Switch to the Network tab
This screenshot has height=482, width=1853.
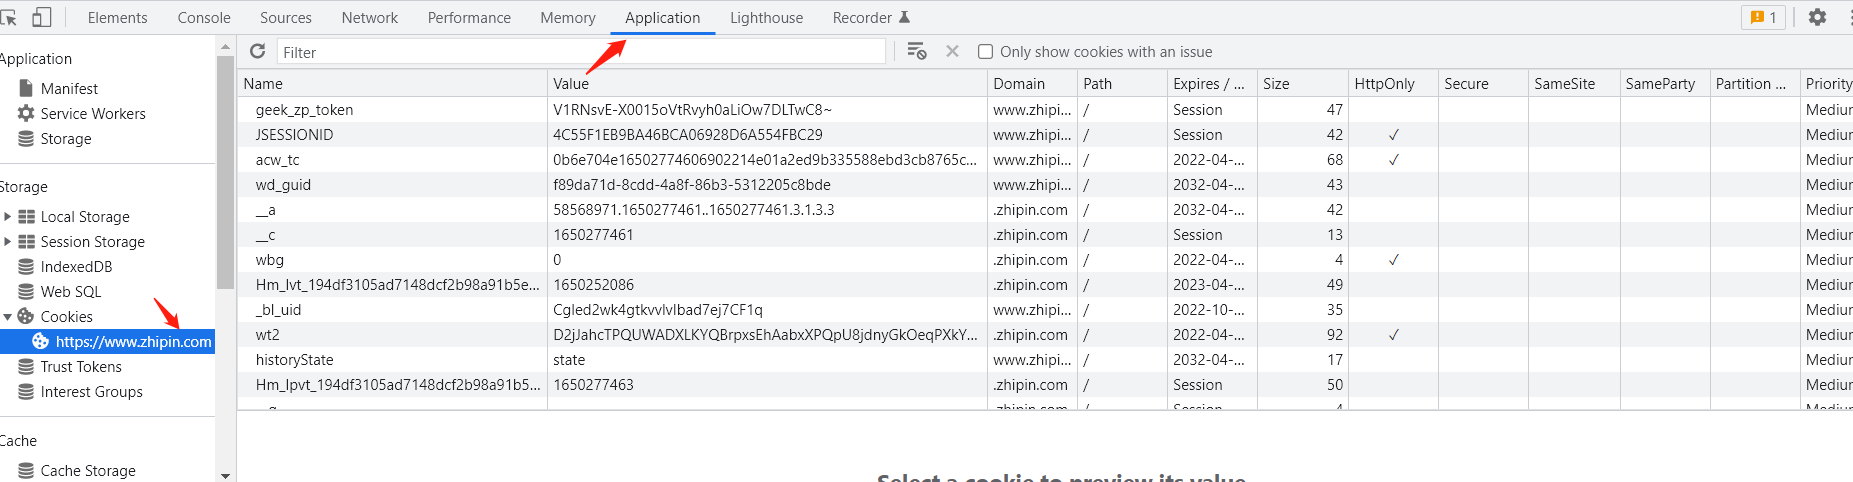point(369,18)
